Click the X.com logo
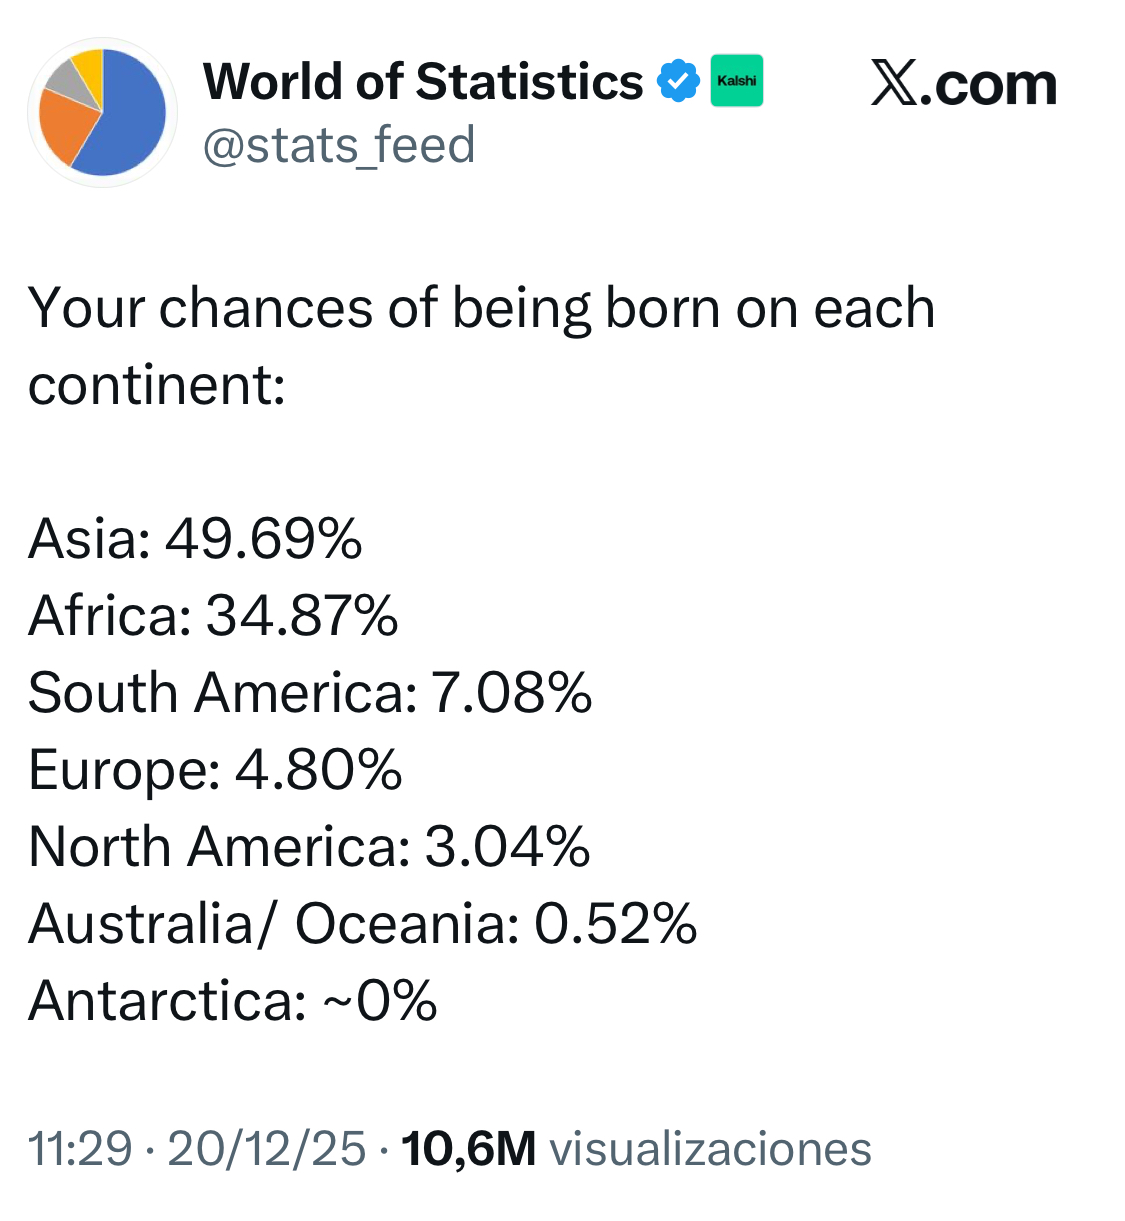 [x=963, y=84]
